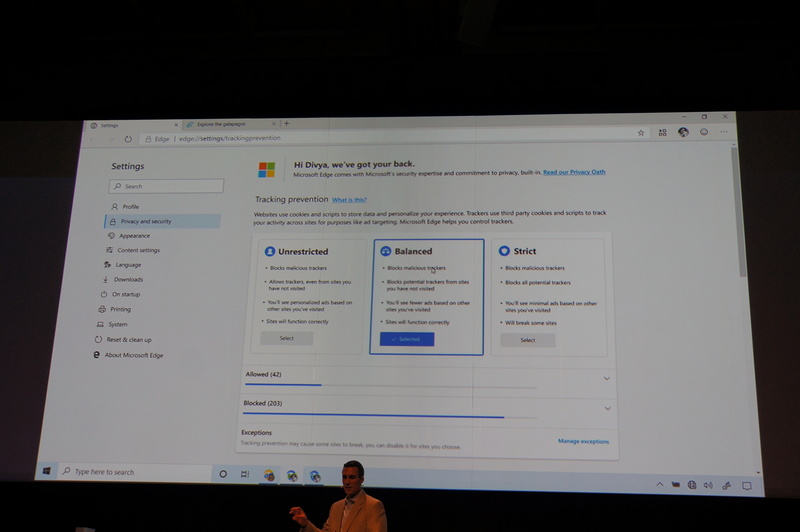Switch to the Settings browser tab
The image size is (800, 532).
133,125
